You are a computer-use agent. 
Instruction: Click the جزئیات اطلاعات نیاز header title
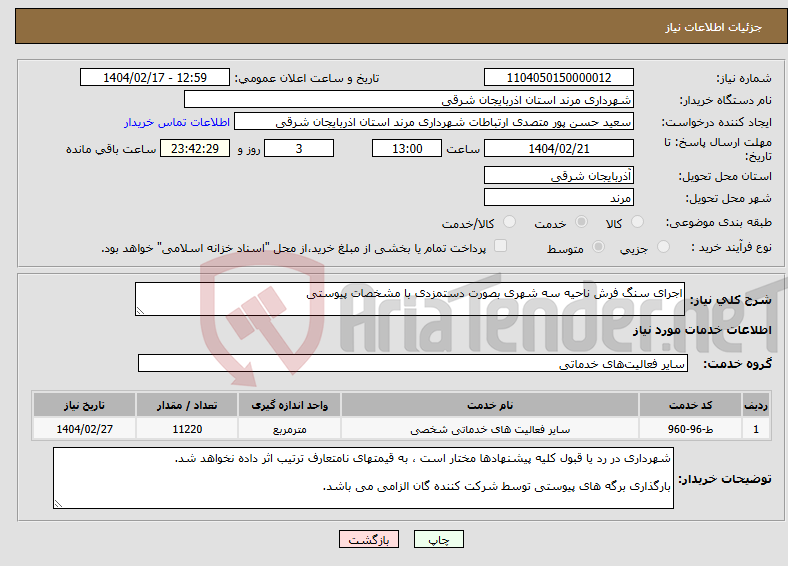(x=714, y=27)
